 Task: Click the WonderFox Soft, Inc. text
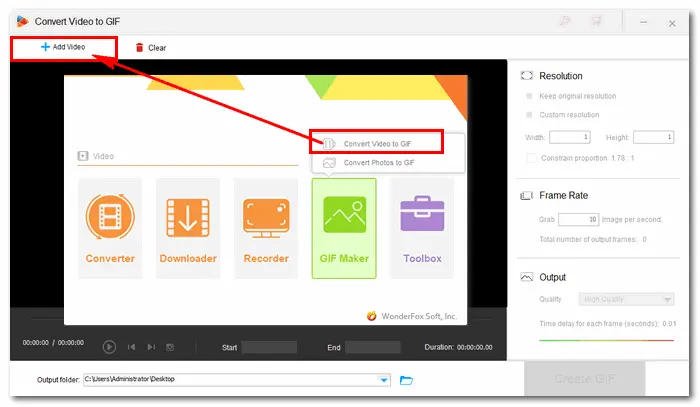tap(419, 316)
